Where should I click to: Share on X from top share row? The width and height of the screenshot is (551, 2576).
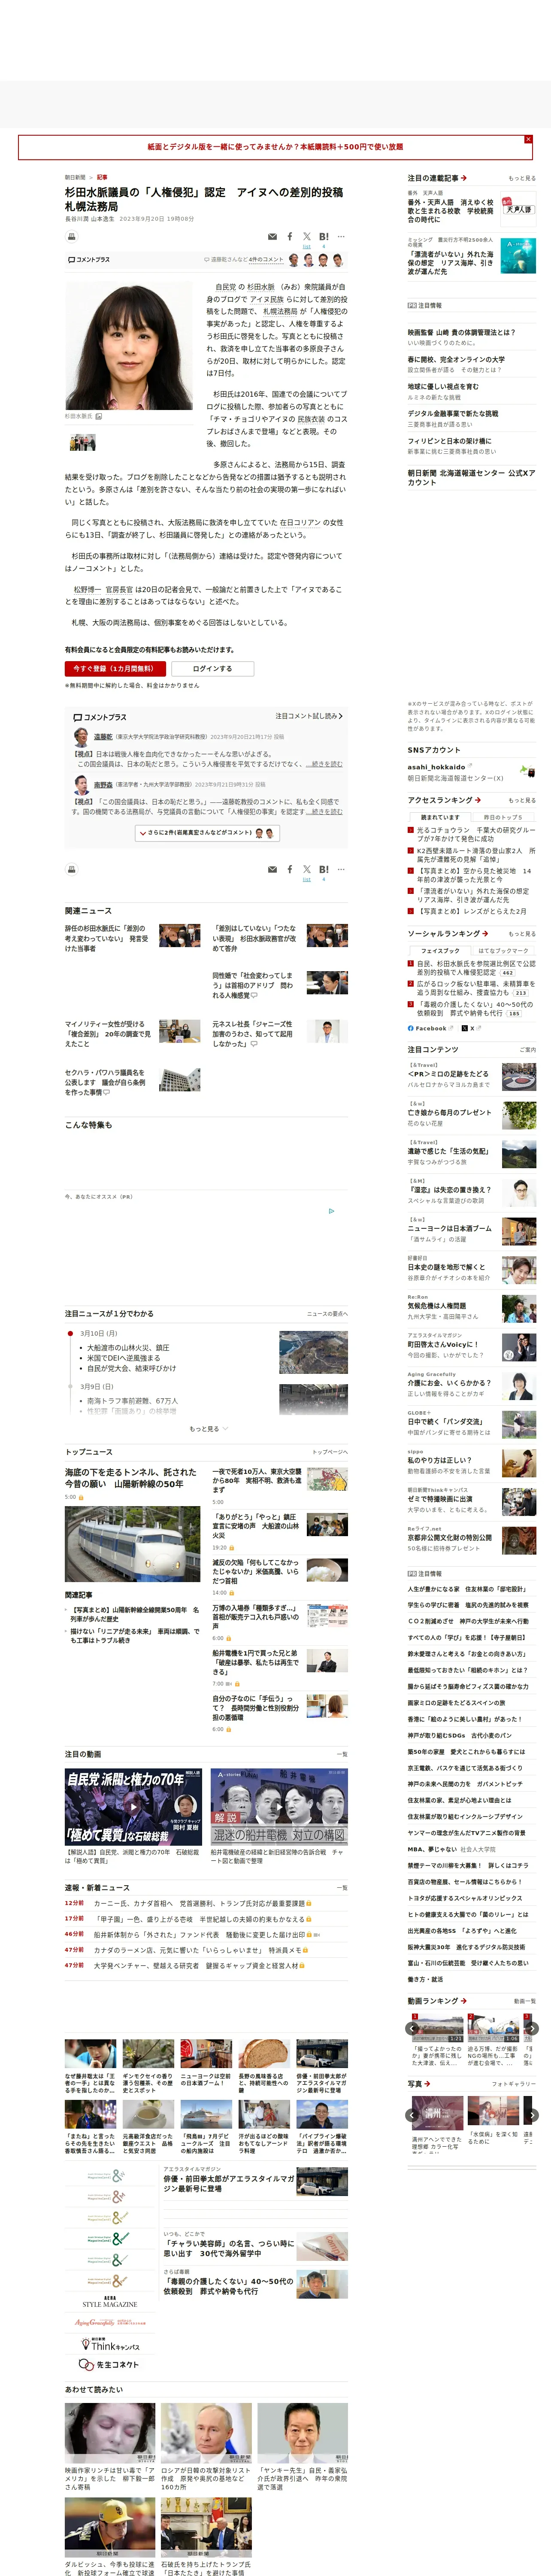(307, 237)
